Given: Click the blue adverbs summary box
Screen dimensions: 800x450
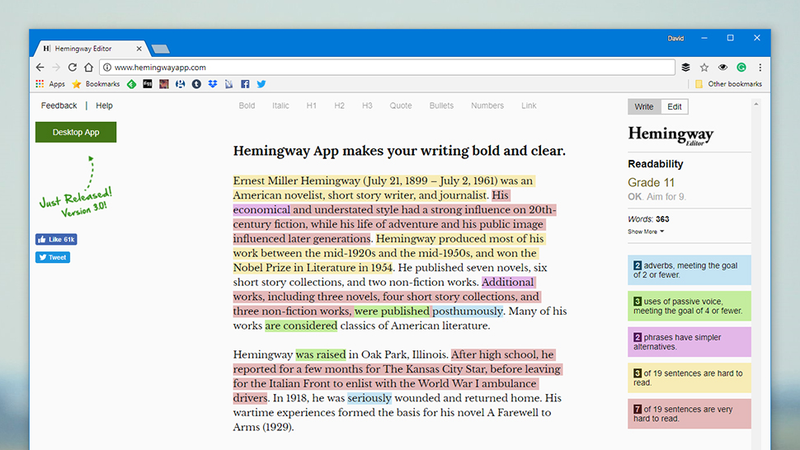Looking at the screenshot, I should coord(689,270).
